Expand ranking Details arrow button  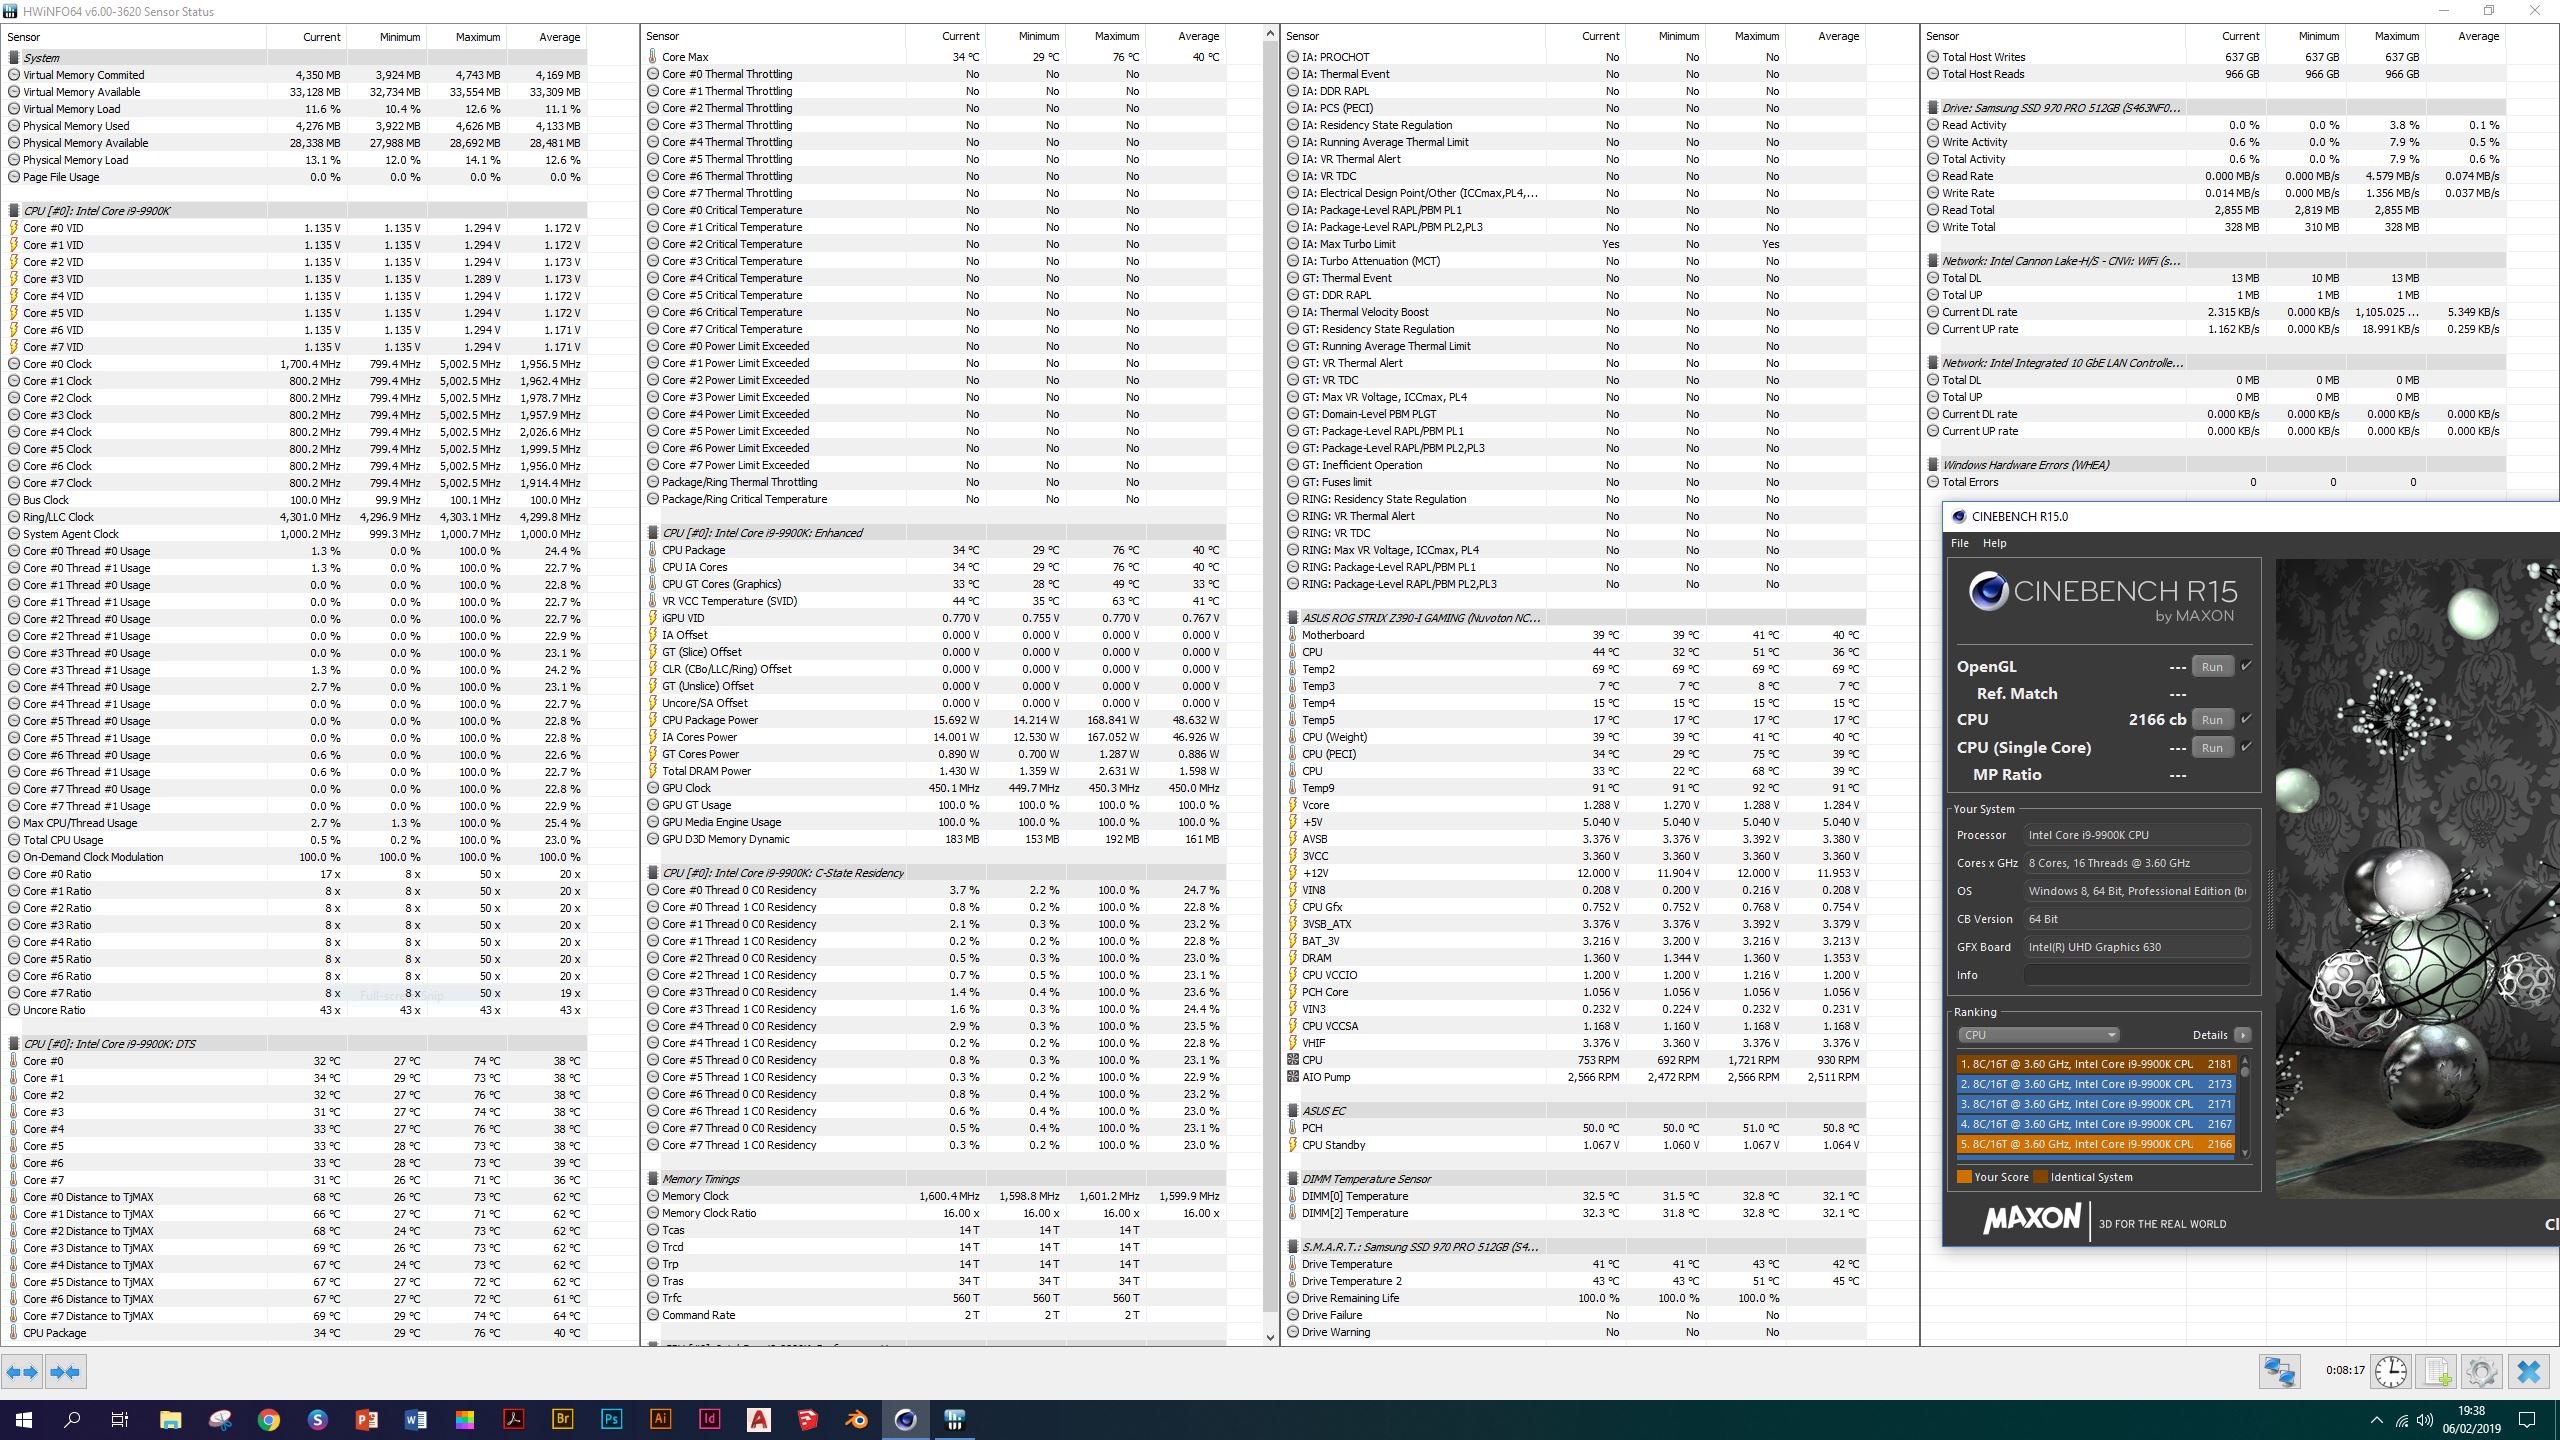pyautogui.click(x=2242, y=1035)
